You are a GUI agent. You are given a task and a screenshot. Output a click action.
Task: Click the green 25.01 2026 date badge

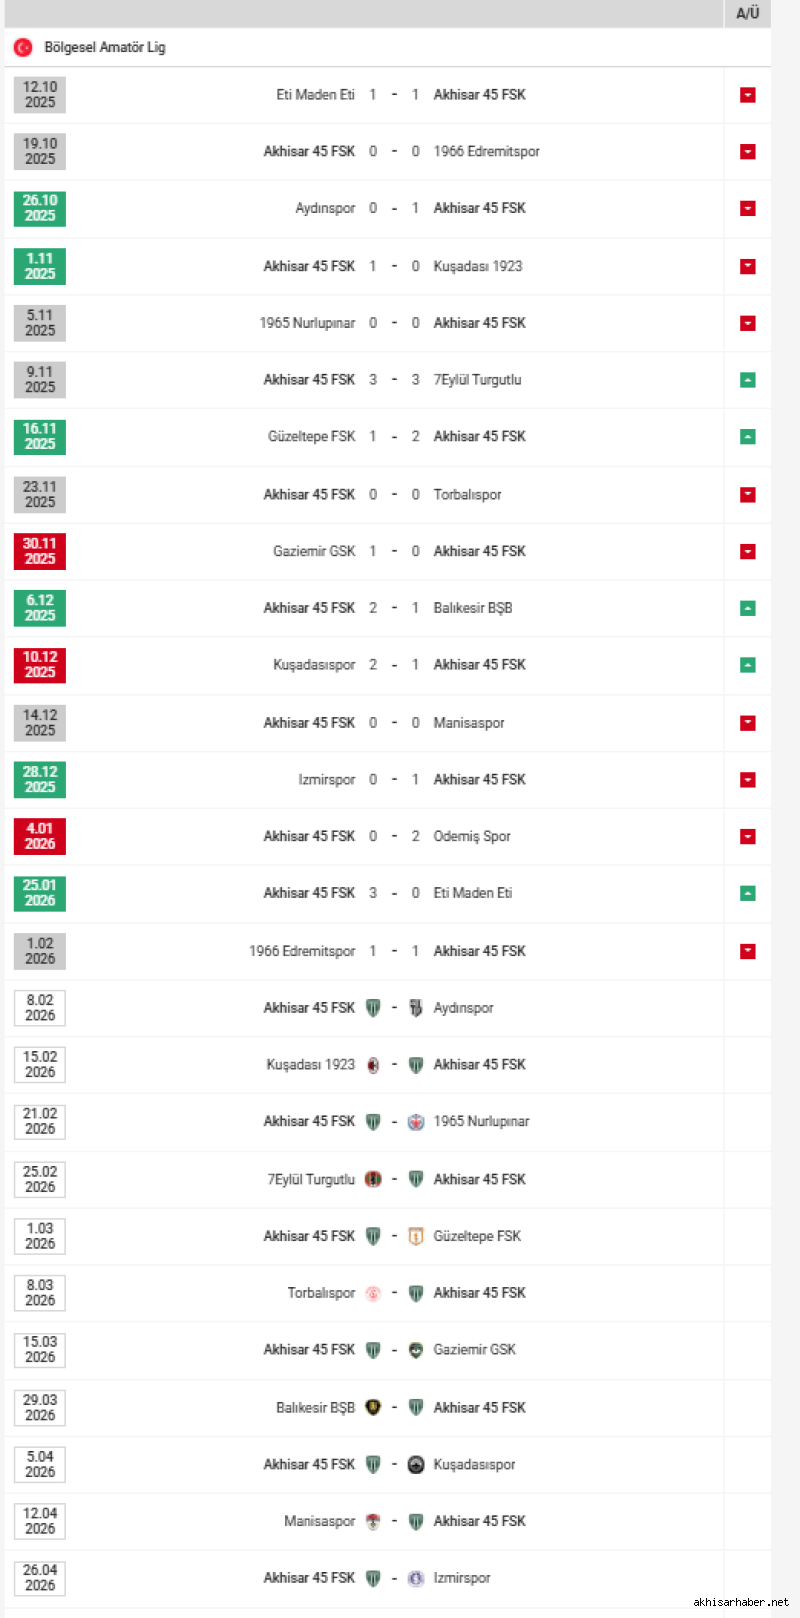pyautogui.click(x=40, y=893)
